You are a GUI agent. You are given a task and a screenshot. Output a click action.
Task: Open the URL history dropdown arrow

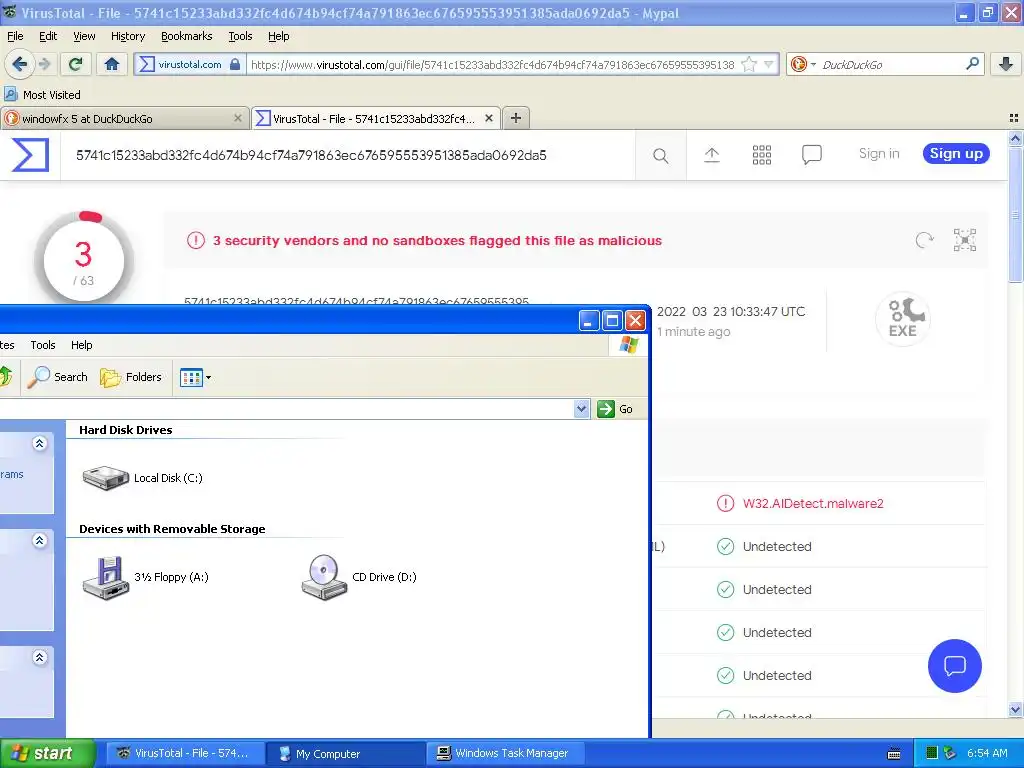point(769,64)
